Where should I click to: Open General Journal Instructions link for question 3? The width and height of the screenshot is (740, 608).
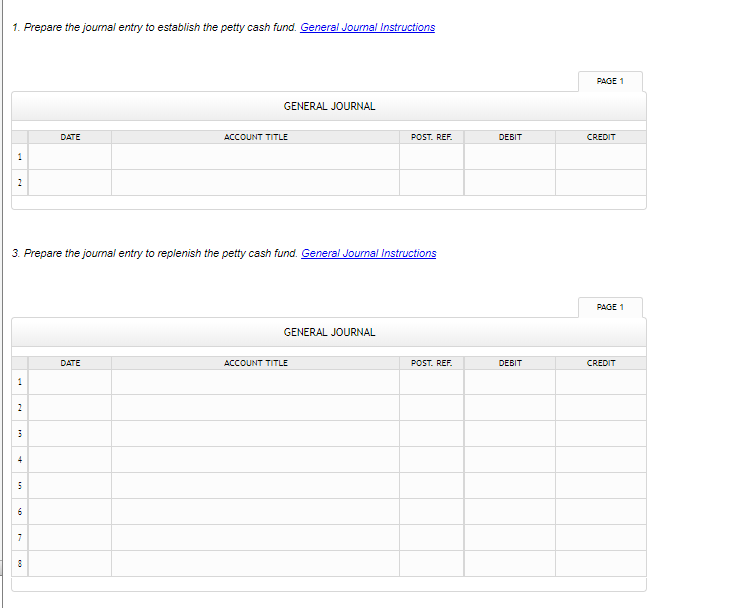coord(369,253)
